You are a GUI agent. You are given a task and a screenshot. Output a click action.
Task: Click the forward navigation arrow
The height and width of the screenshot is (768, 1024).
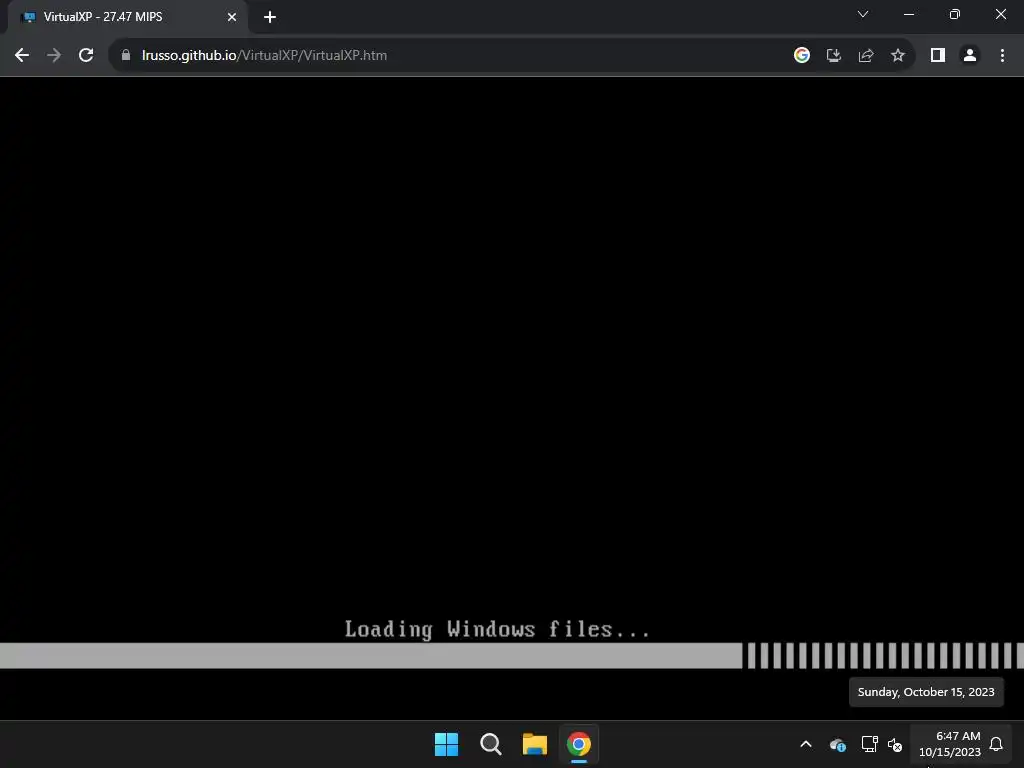(54, 56)
